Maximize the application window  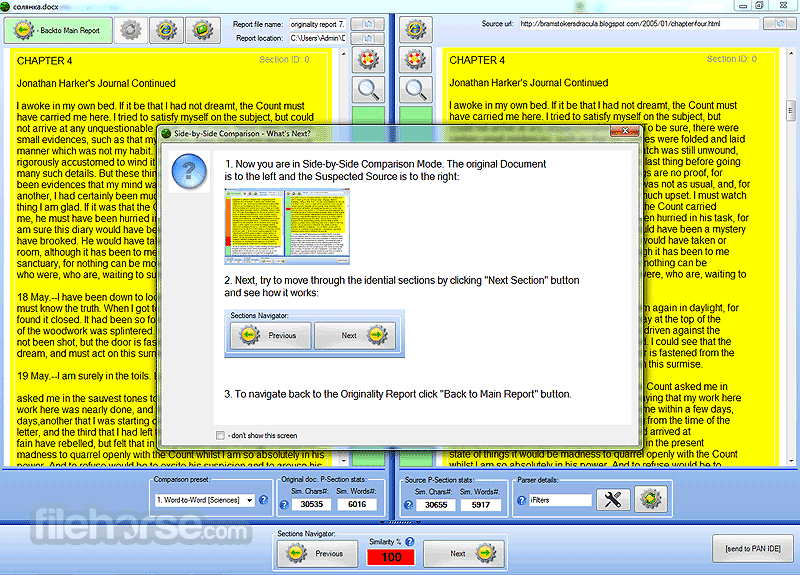coord(760,5)
